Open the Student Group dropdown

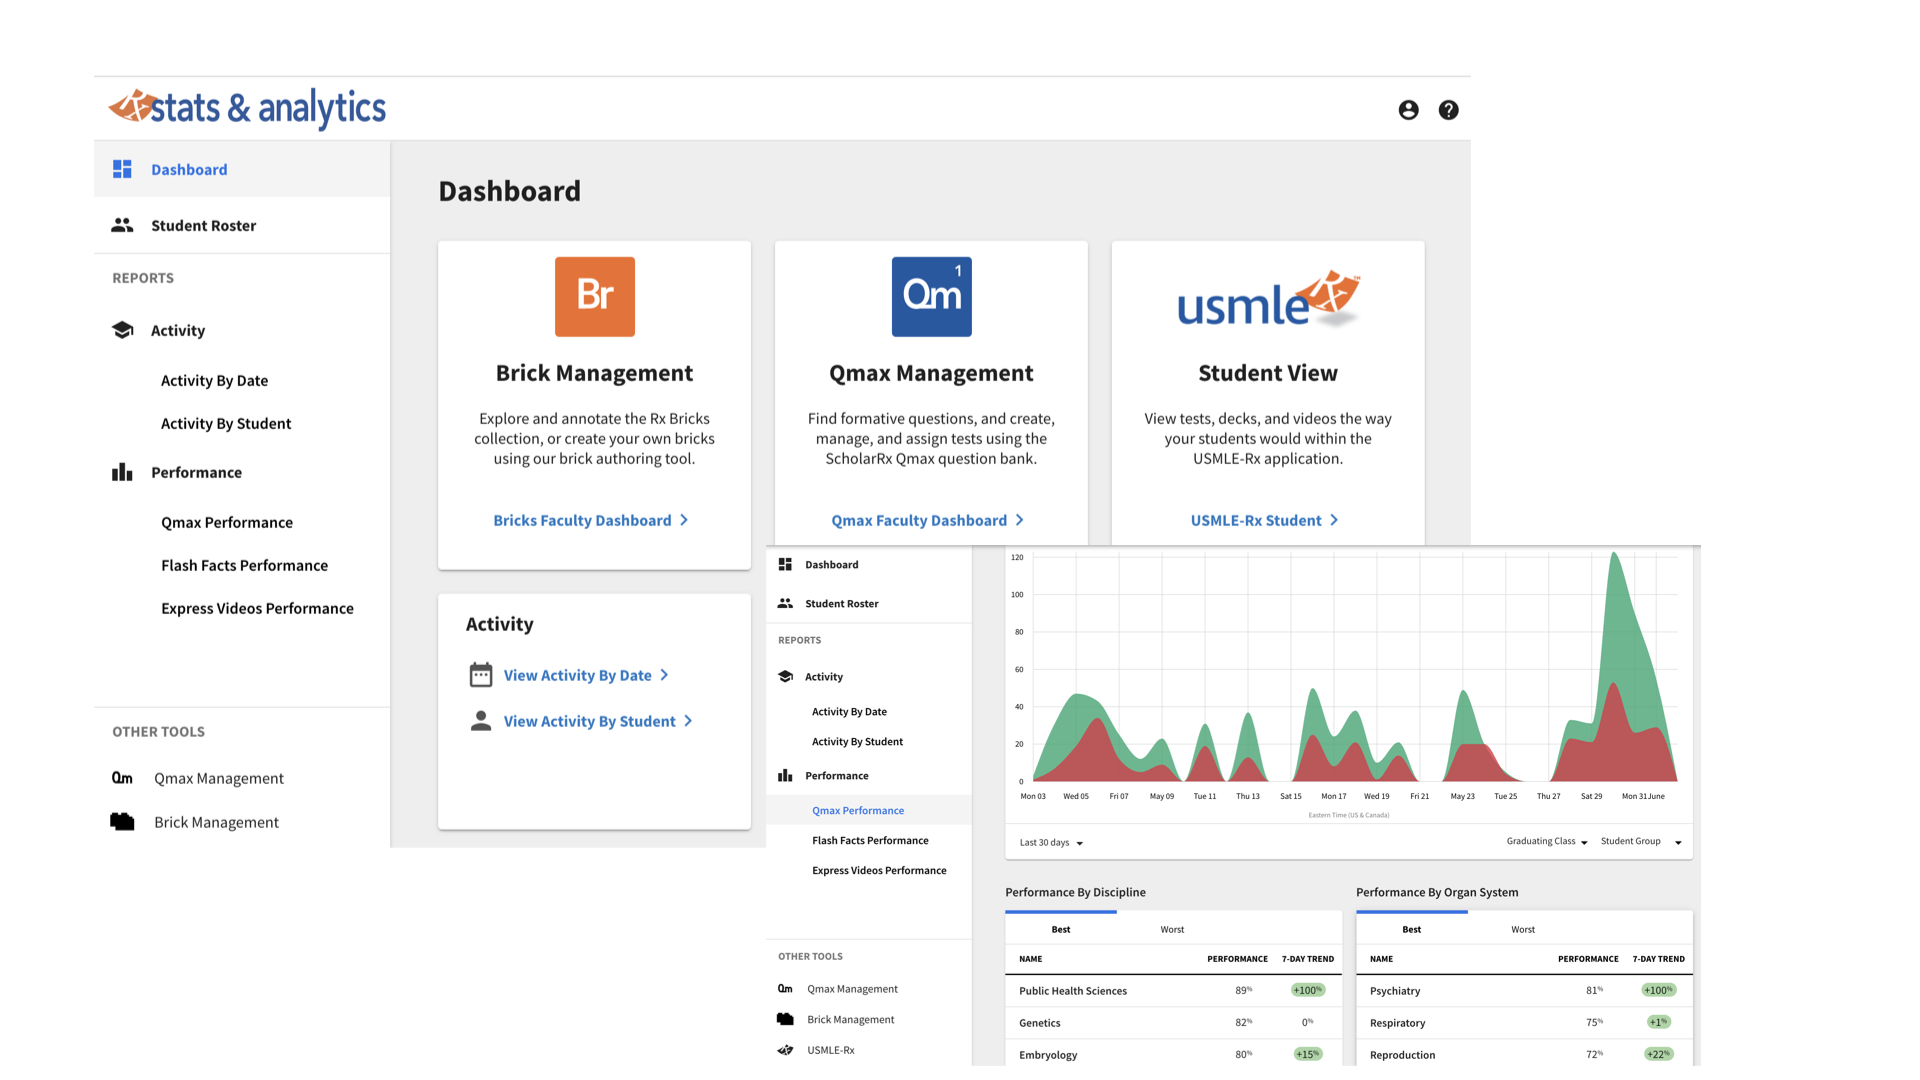pyautogui.click(x=1641, y=842)
